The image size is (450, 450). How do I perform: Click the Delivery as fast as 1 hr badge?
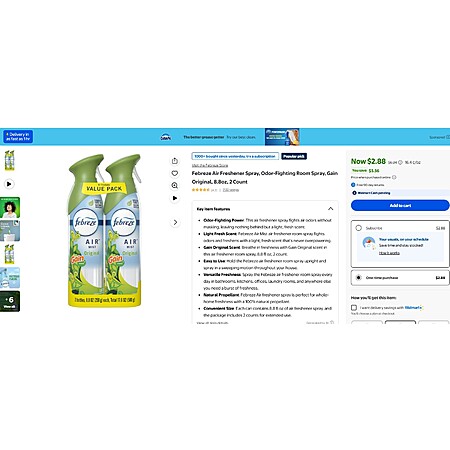pos(18,136)
